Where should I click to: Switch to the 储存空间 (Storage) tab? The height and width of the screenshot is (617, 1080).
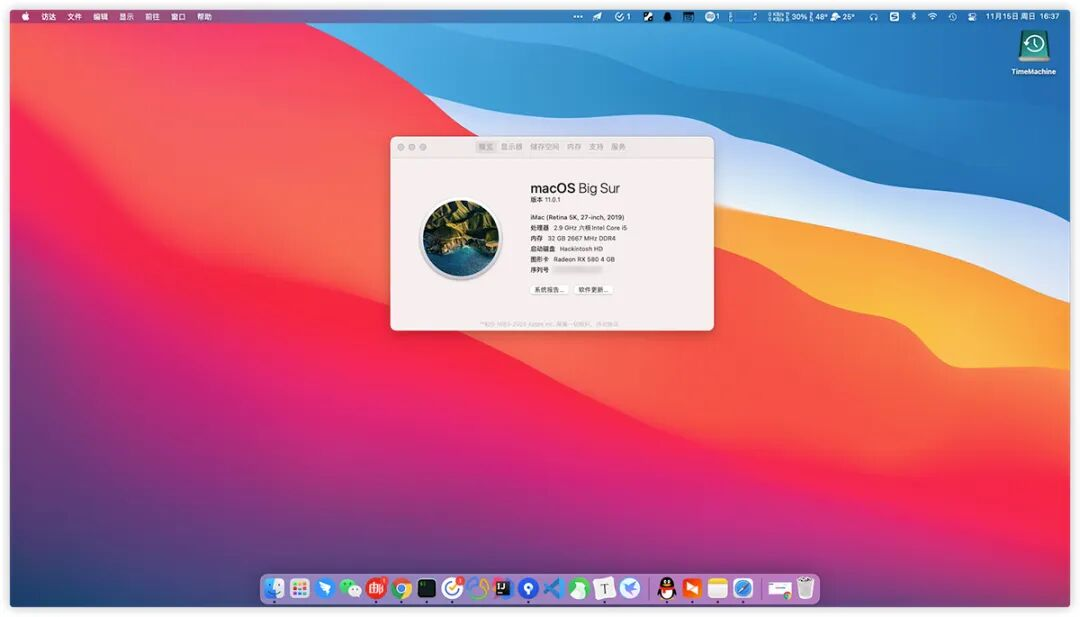[544, 147]
